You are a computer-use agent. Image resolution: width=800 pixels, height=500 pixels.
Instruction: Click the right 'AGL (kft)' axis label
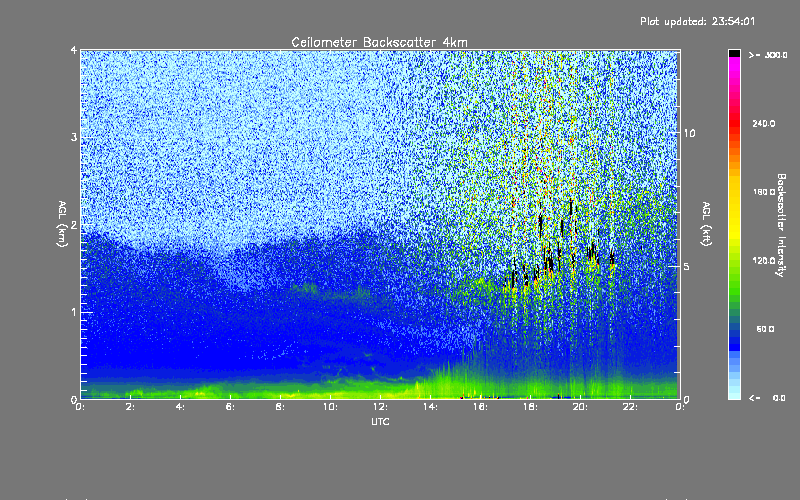click(x=706, y=224)
